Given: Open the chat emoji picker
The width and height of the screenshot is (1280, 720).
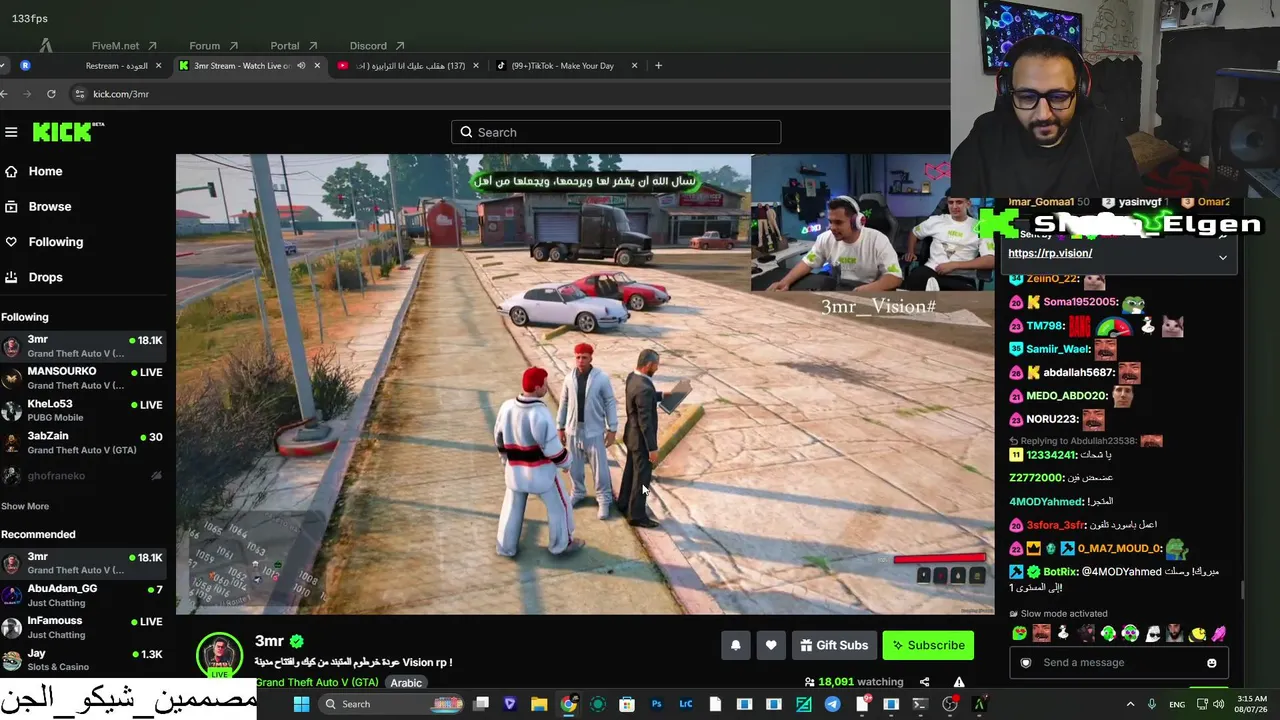Looking at the screenshot, I should (x=1212, y=663).
